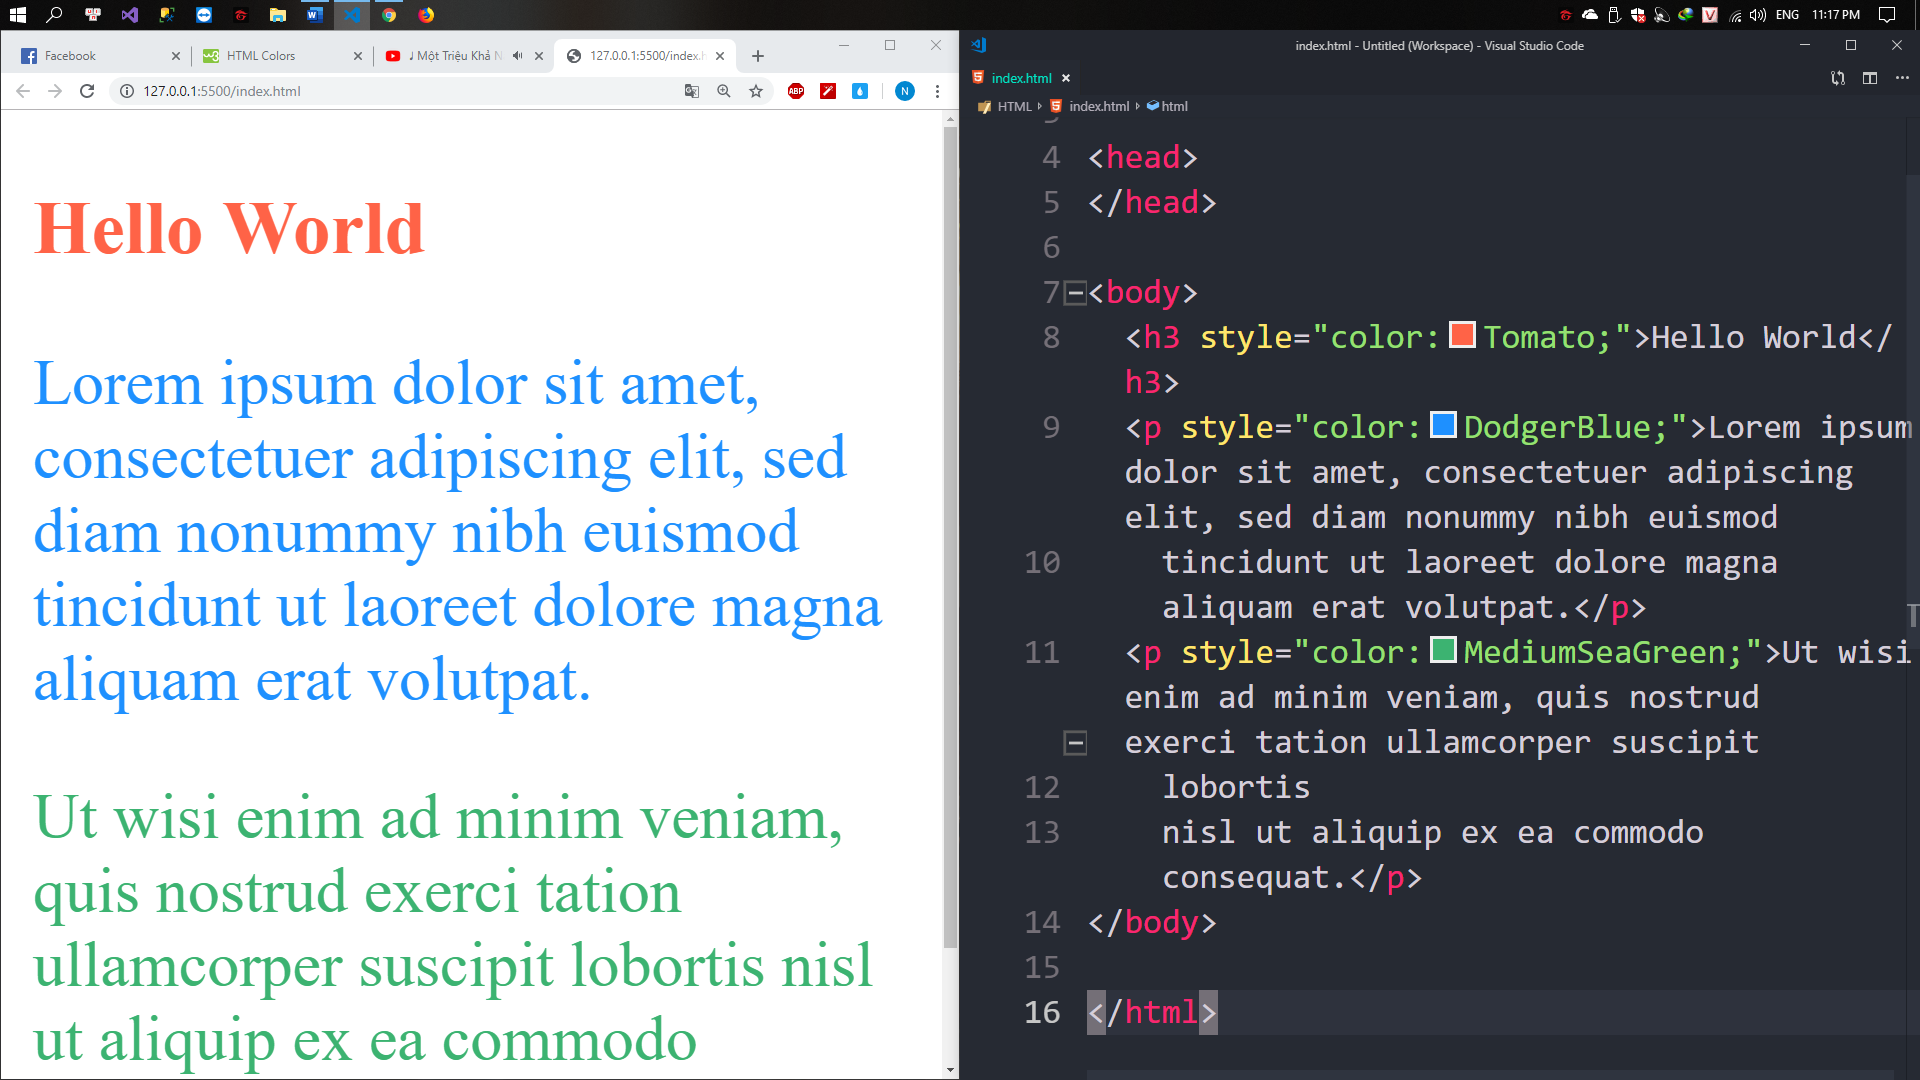This screenshot has width=1920, height=1080.
Task: Open the Google Translate page icon
Action: [x=691, y=91]
